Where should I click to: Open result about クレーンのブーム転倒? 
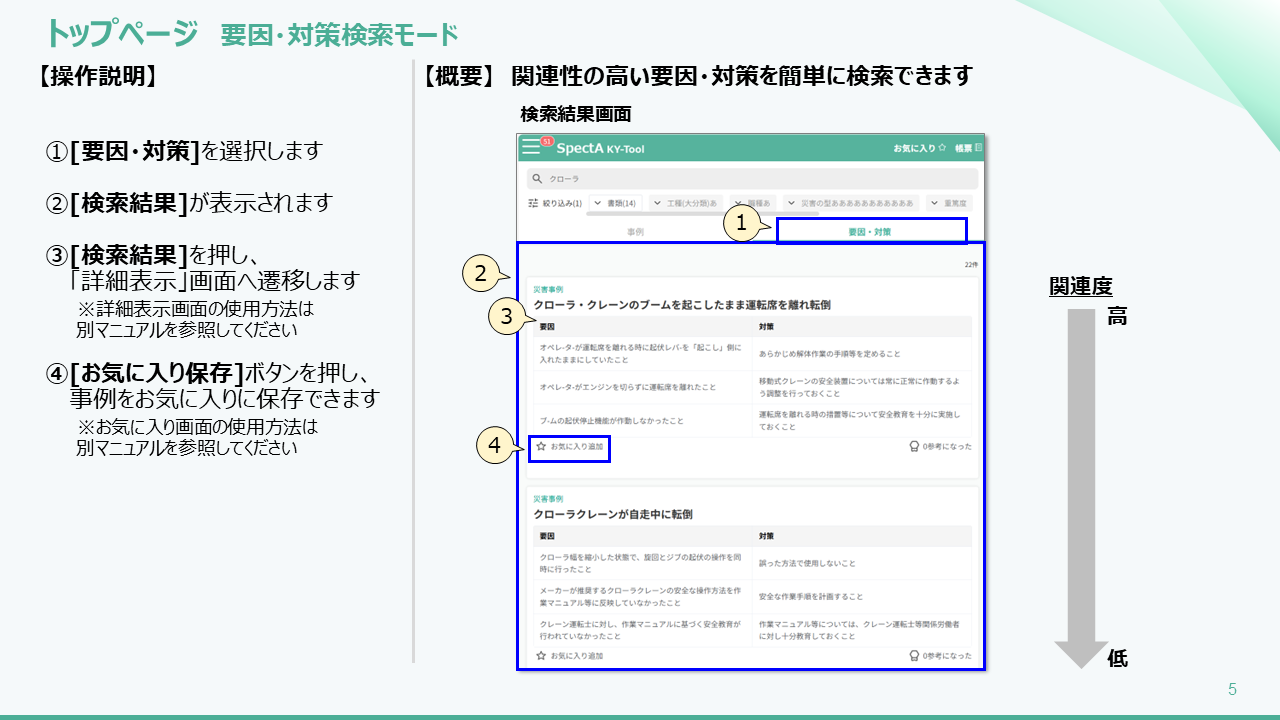pos(682,304)
